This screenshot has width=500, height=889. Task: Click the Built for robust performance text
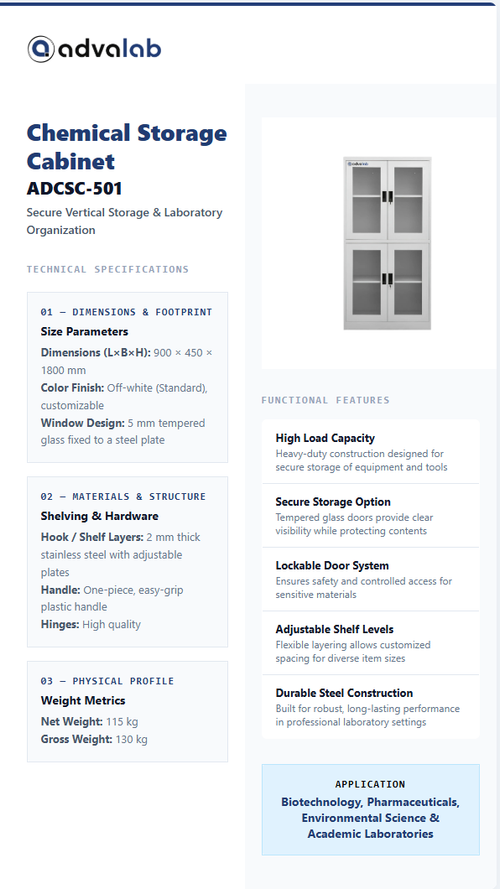pyautogui.click(x=368, y=716)
